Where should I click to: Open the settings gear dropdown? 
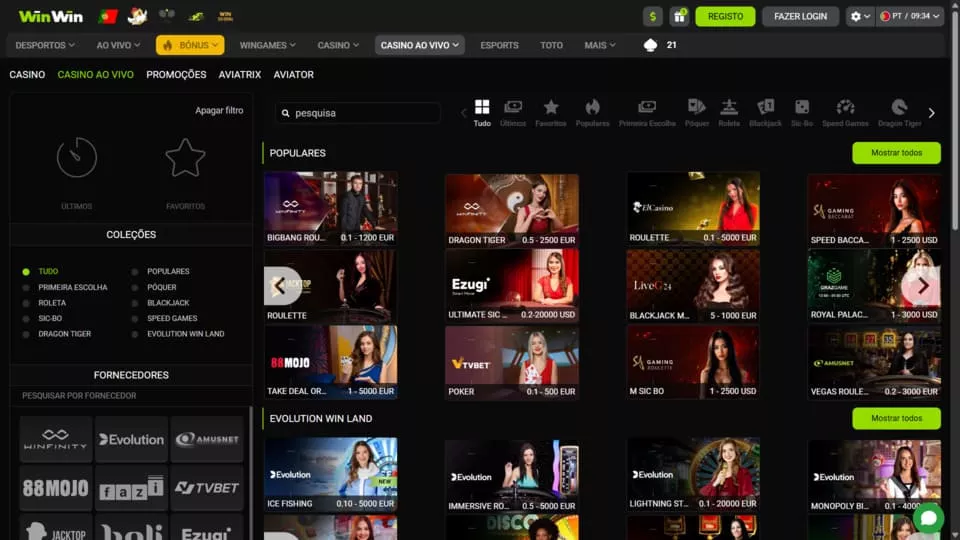click(x=859, y=16)
